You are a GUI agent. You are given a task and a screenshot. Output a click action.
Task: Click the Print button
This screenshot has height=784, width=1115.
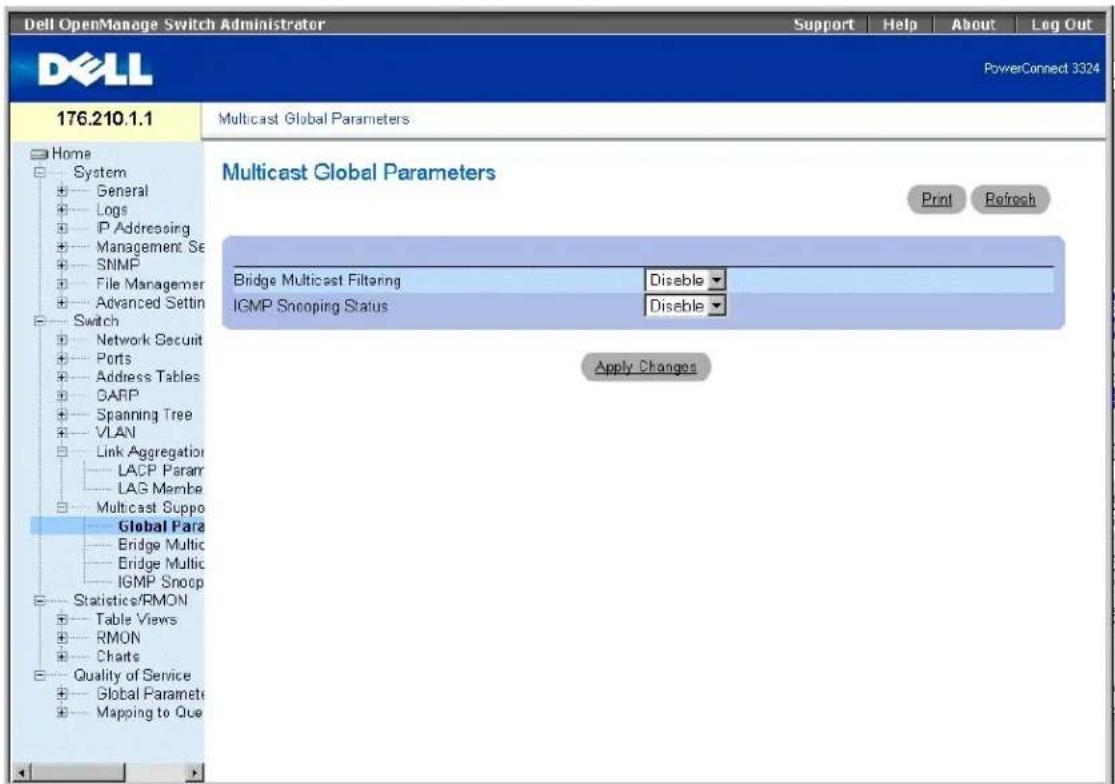[937, 199]
